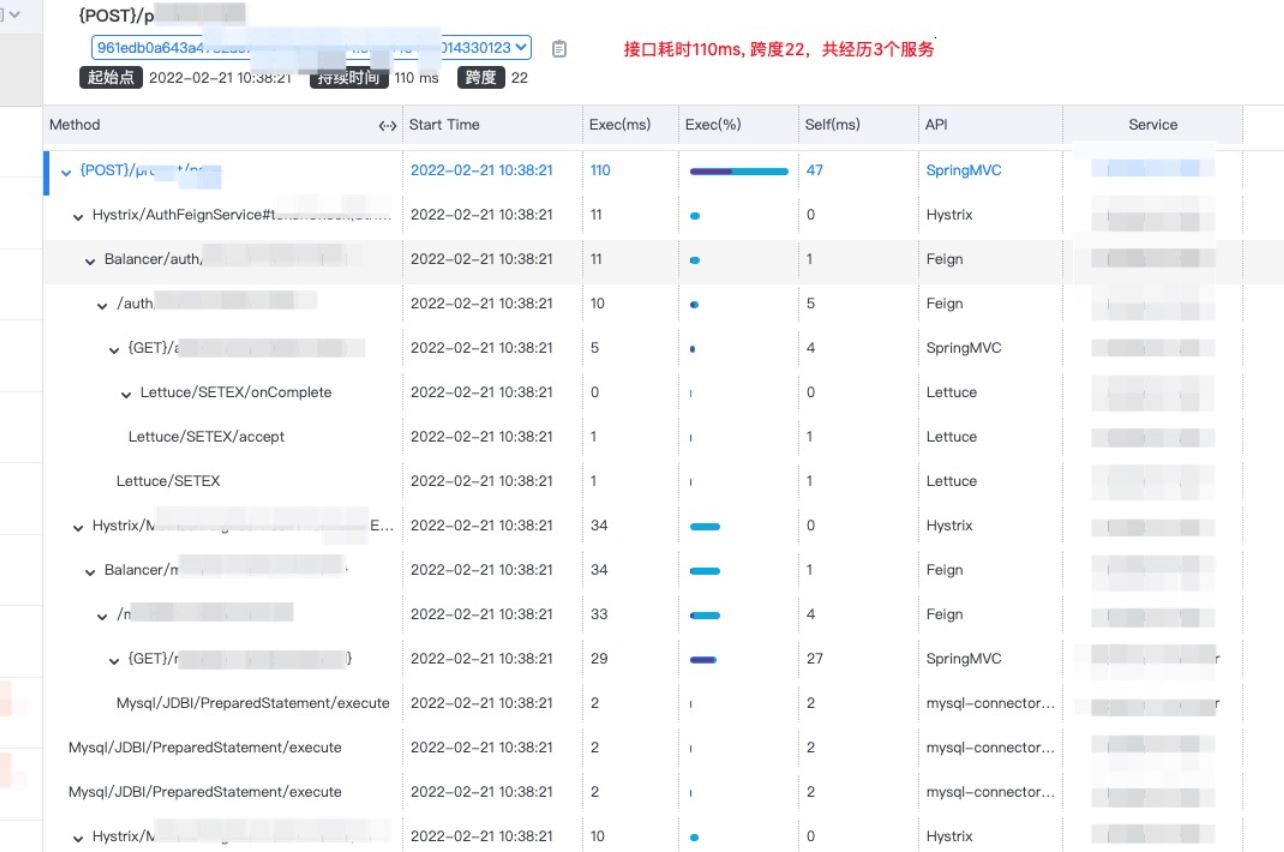This screenshot has height=852, width=1284.
Task: Click the Start Time column header
Action: click(444, 125)
